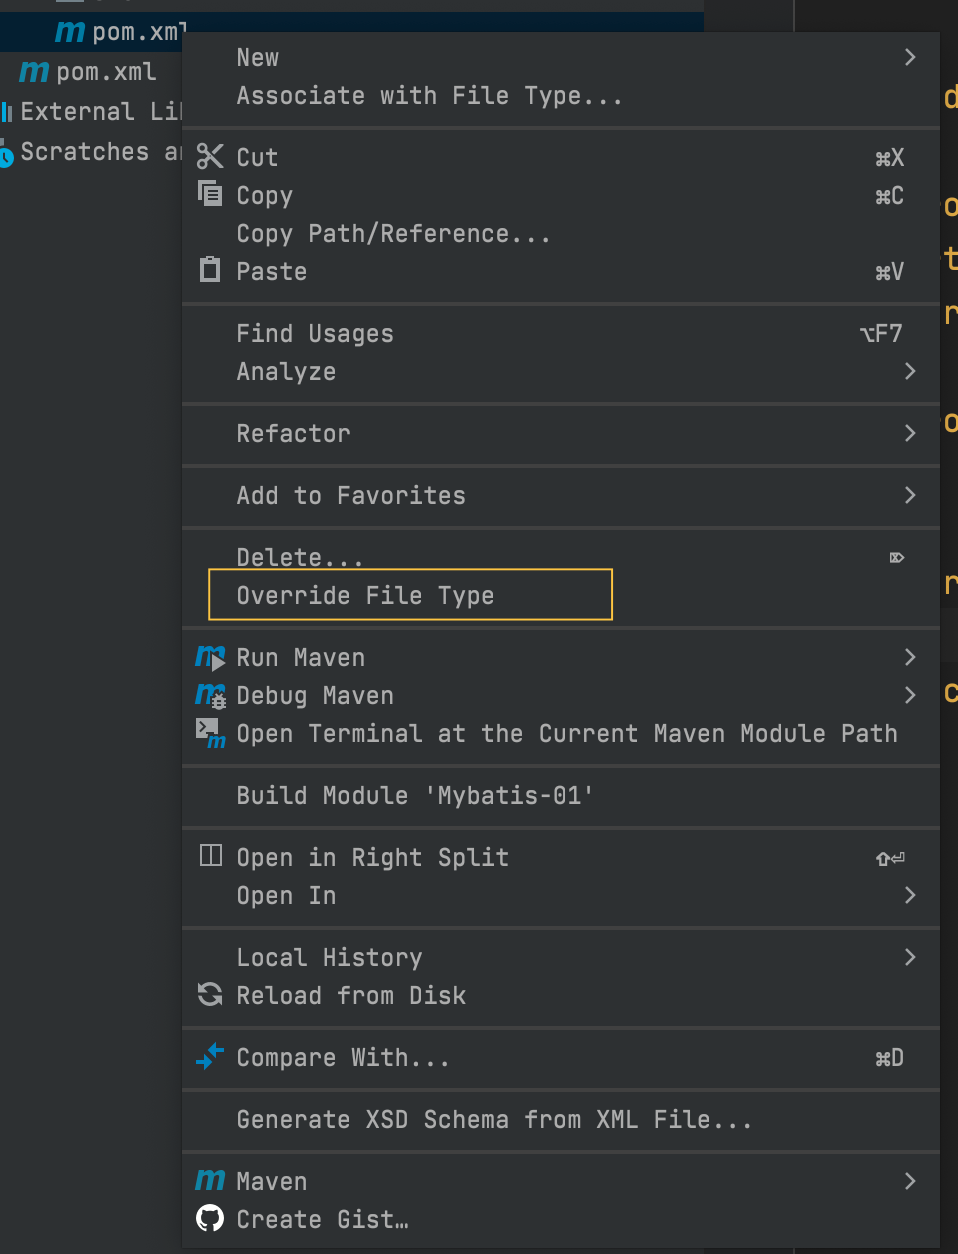This screenshot has height=1254, width=958.
Task: Click the Cut scissors icon
Action: [x=210, y=157]
